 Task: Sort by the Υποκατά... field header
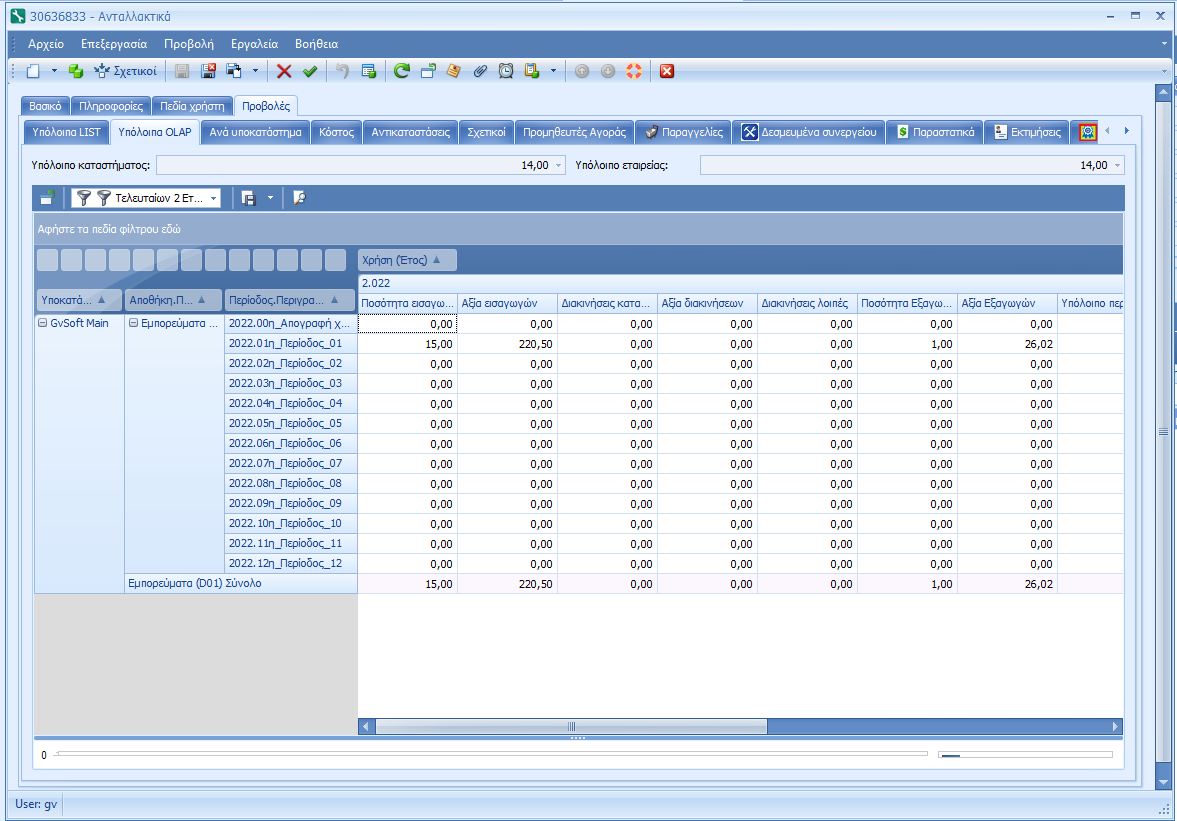[x=79, y=300]
